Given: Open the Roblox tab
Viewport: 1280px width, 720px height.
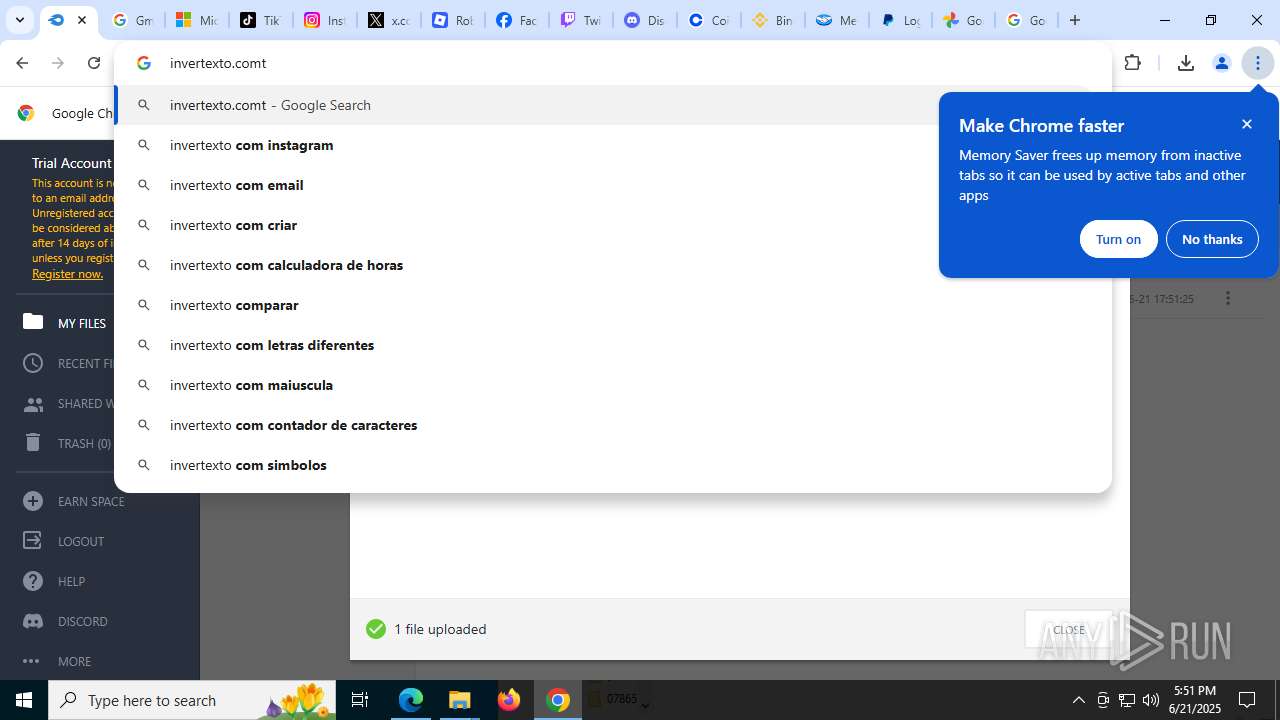Looking at the screenshot, I should 452,20.
